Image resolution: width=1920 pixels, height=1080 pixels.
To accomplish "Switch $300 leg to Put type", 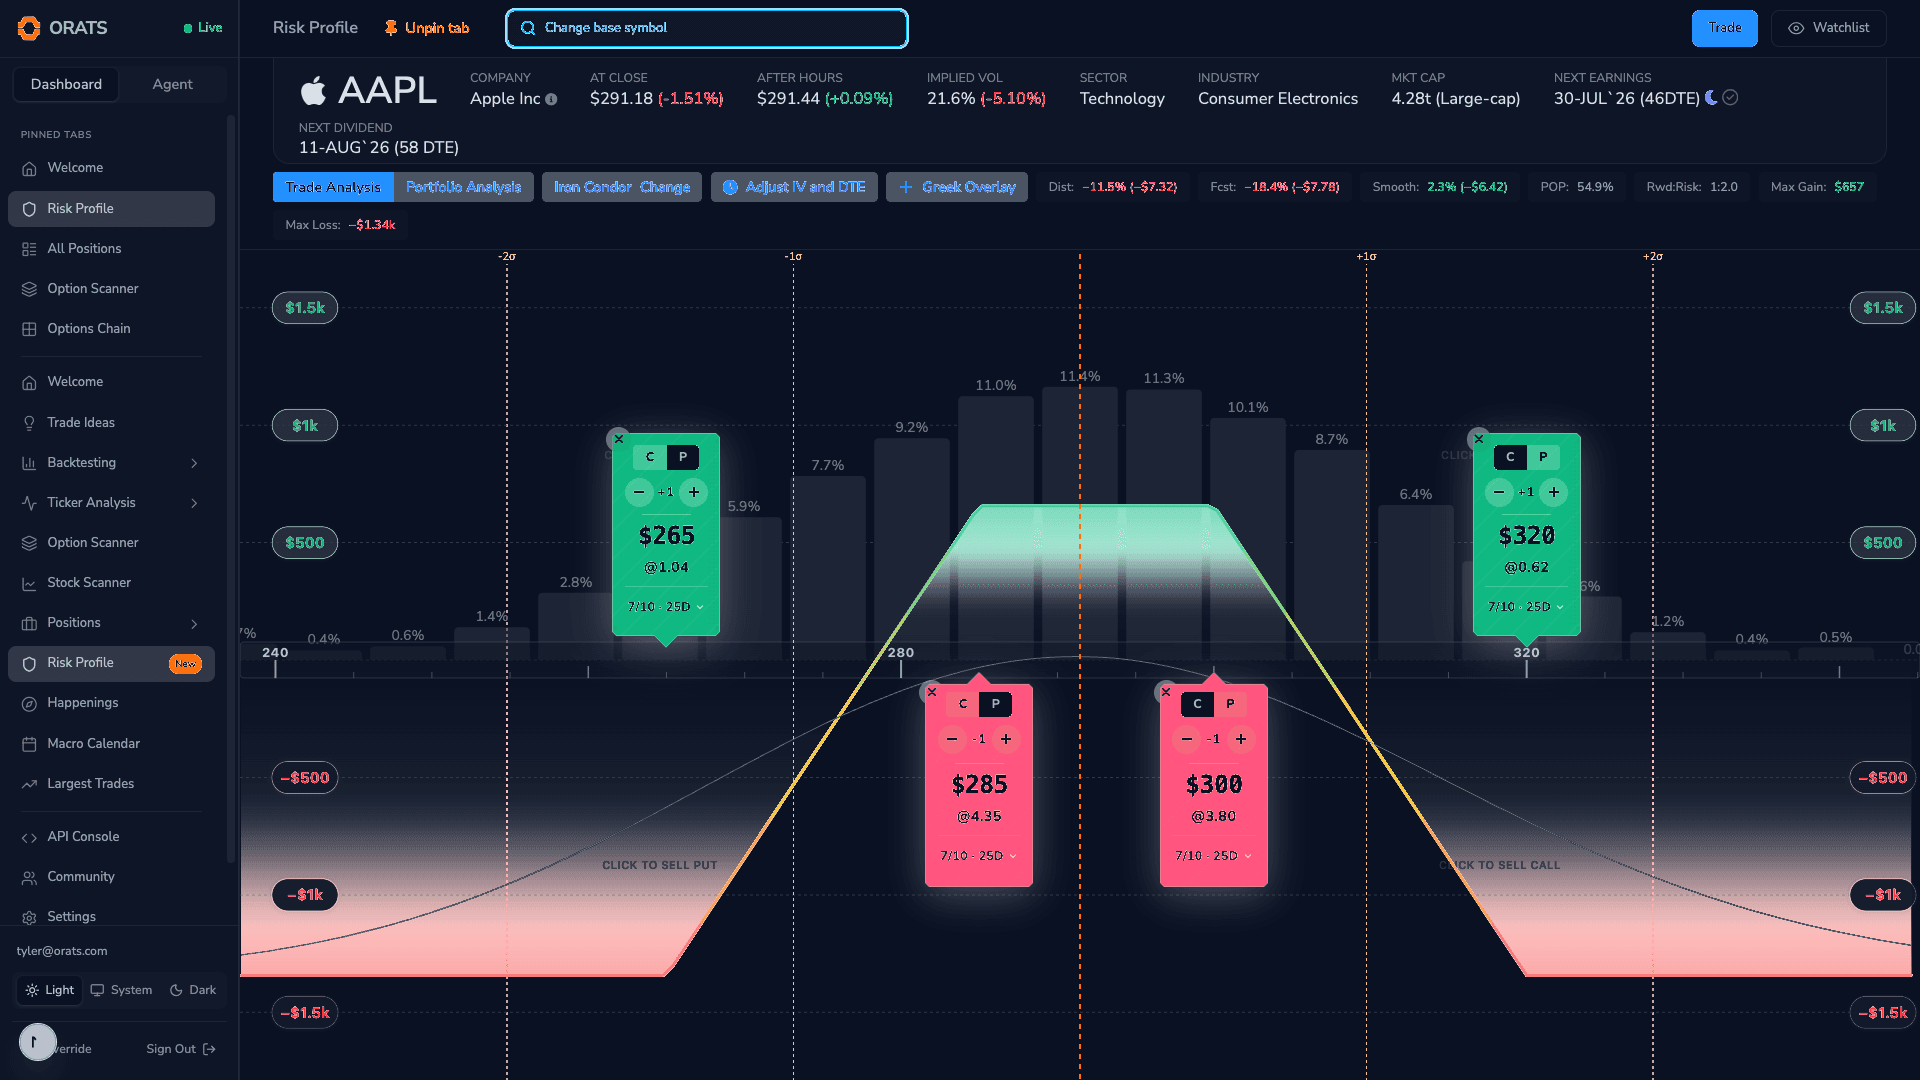I will coord(1230,704).
